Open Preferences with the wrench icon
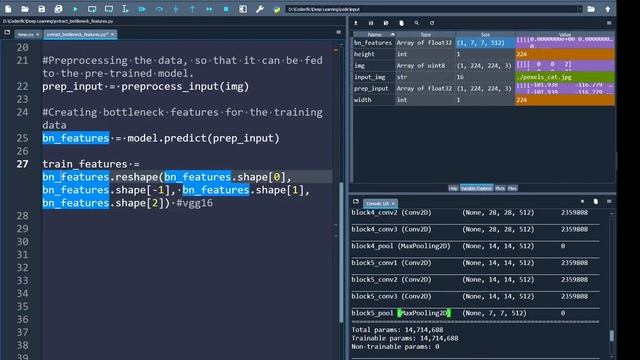This screenshot has width=640, height=360. click(x=260, y=9)
